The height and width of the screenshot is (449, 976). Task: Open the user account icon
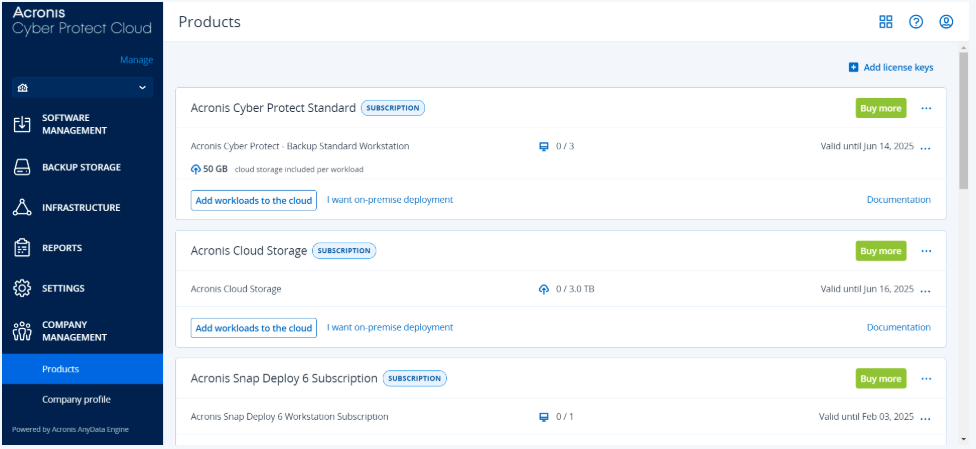(946, 22)
